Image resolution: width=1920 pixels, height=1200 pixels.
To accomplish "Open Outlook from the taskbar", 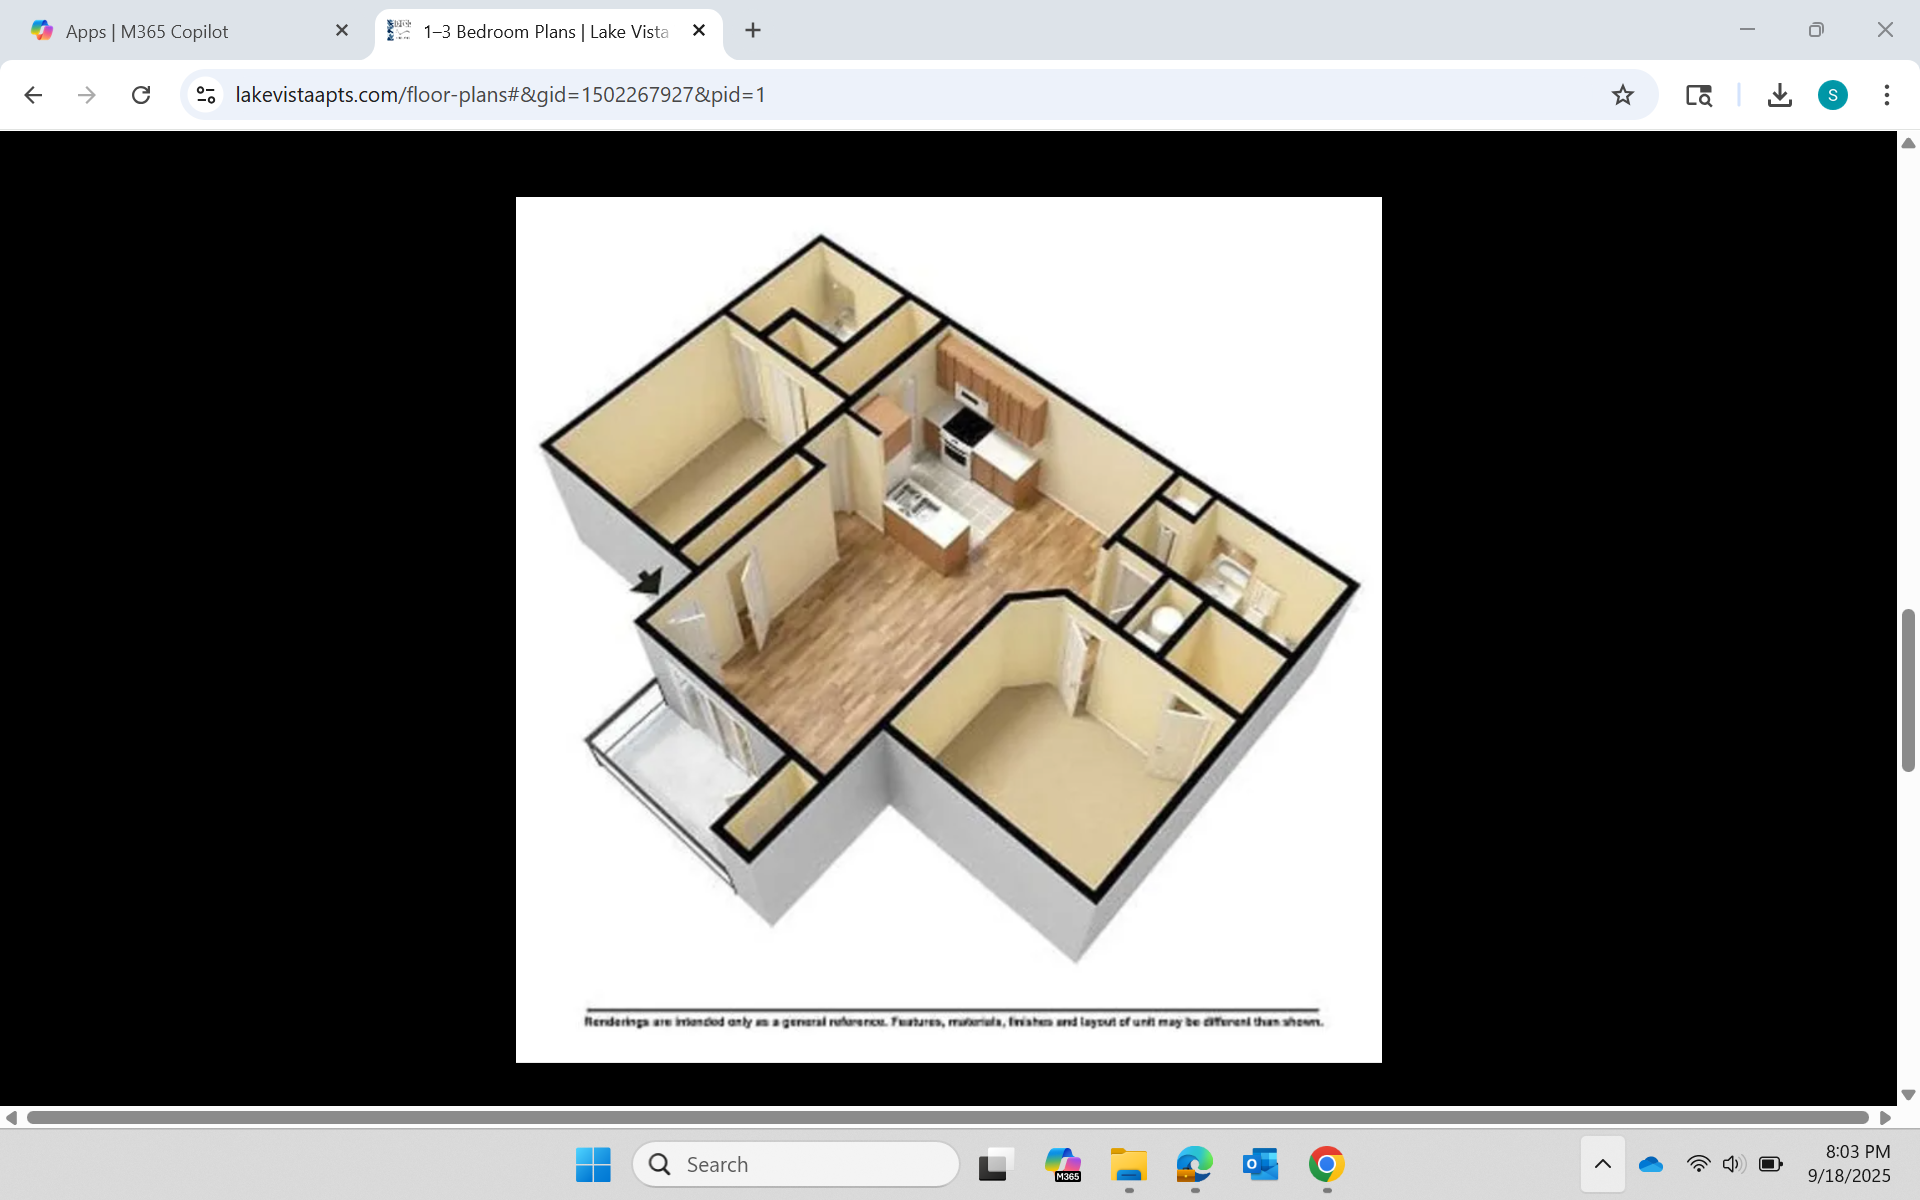I will [1260, 1164].
